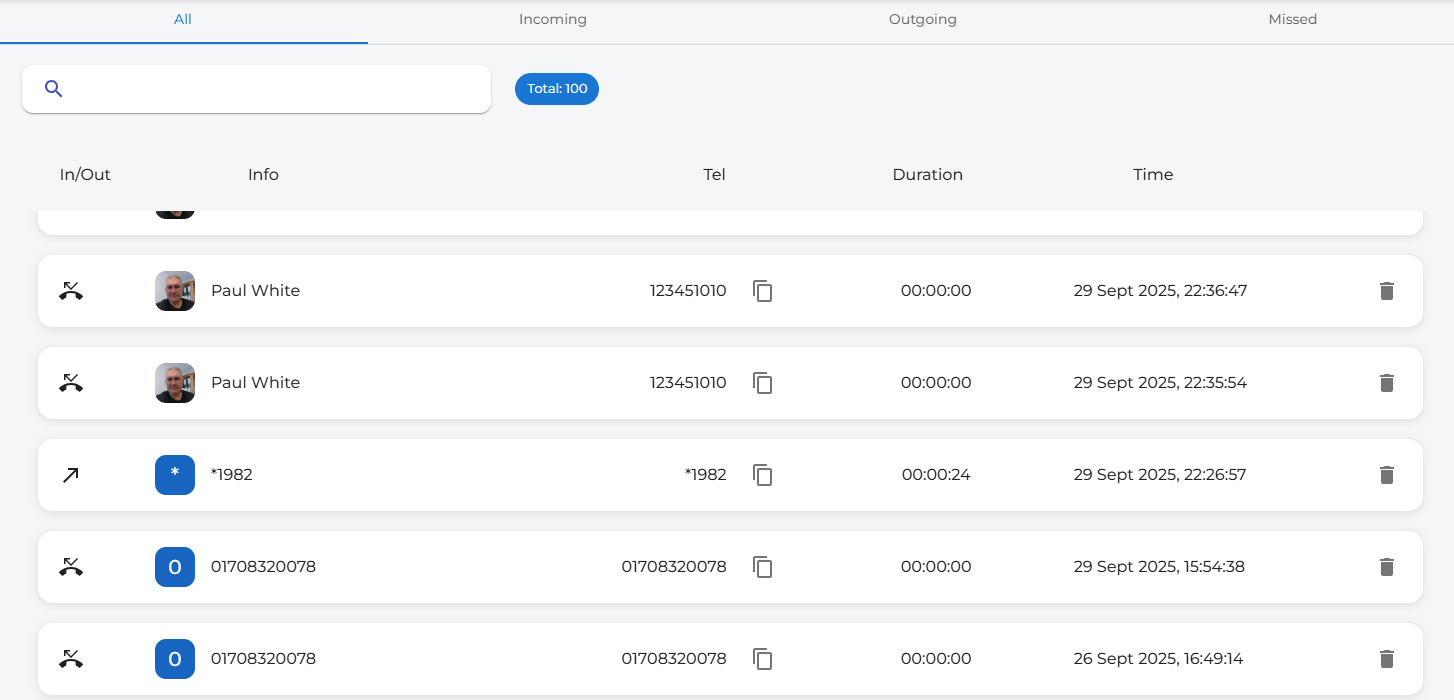Viewport: 1454px width, 700px height.
Task: Click the outgoing arrow icon for *1982
Action: pyautogui.click(x=70, y=475)
